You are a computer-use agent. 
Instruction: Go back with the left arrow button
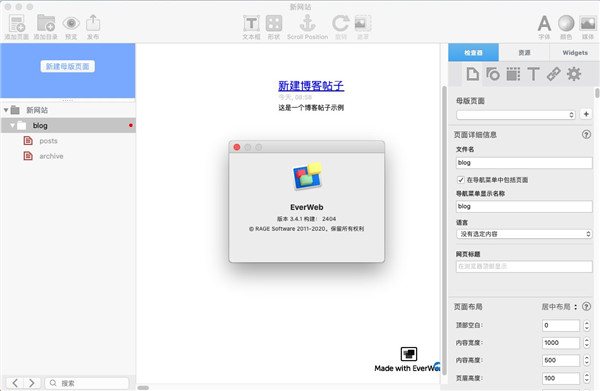[15, 383]
